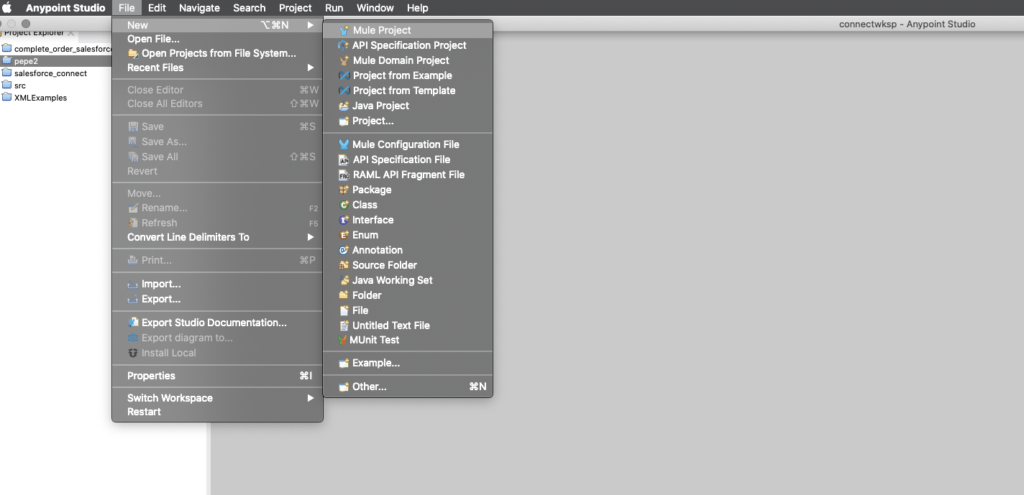Open the Edit menu
This screenshot has width=1024, height=495.
[x=157, y=8]
